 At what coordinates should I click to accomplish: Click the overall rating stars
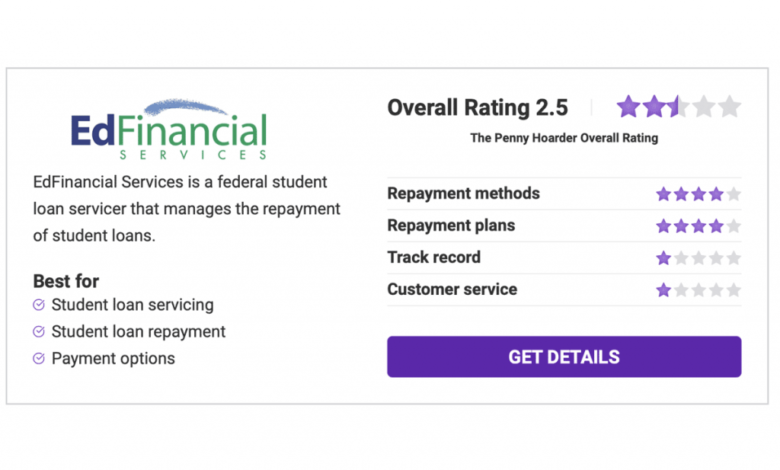(x=679, y=106)
